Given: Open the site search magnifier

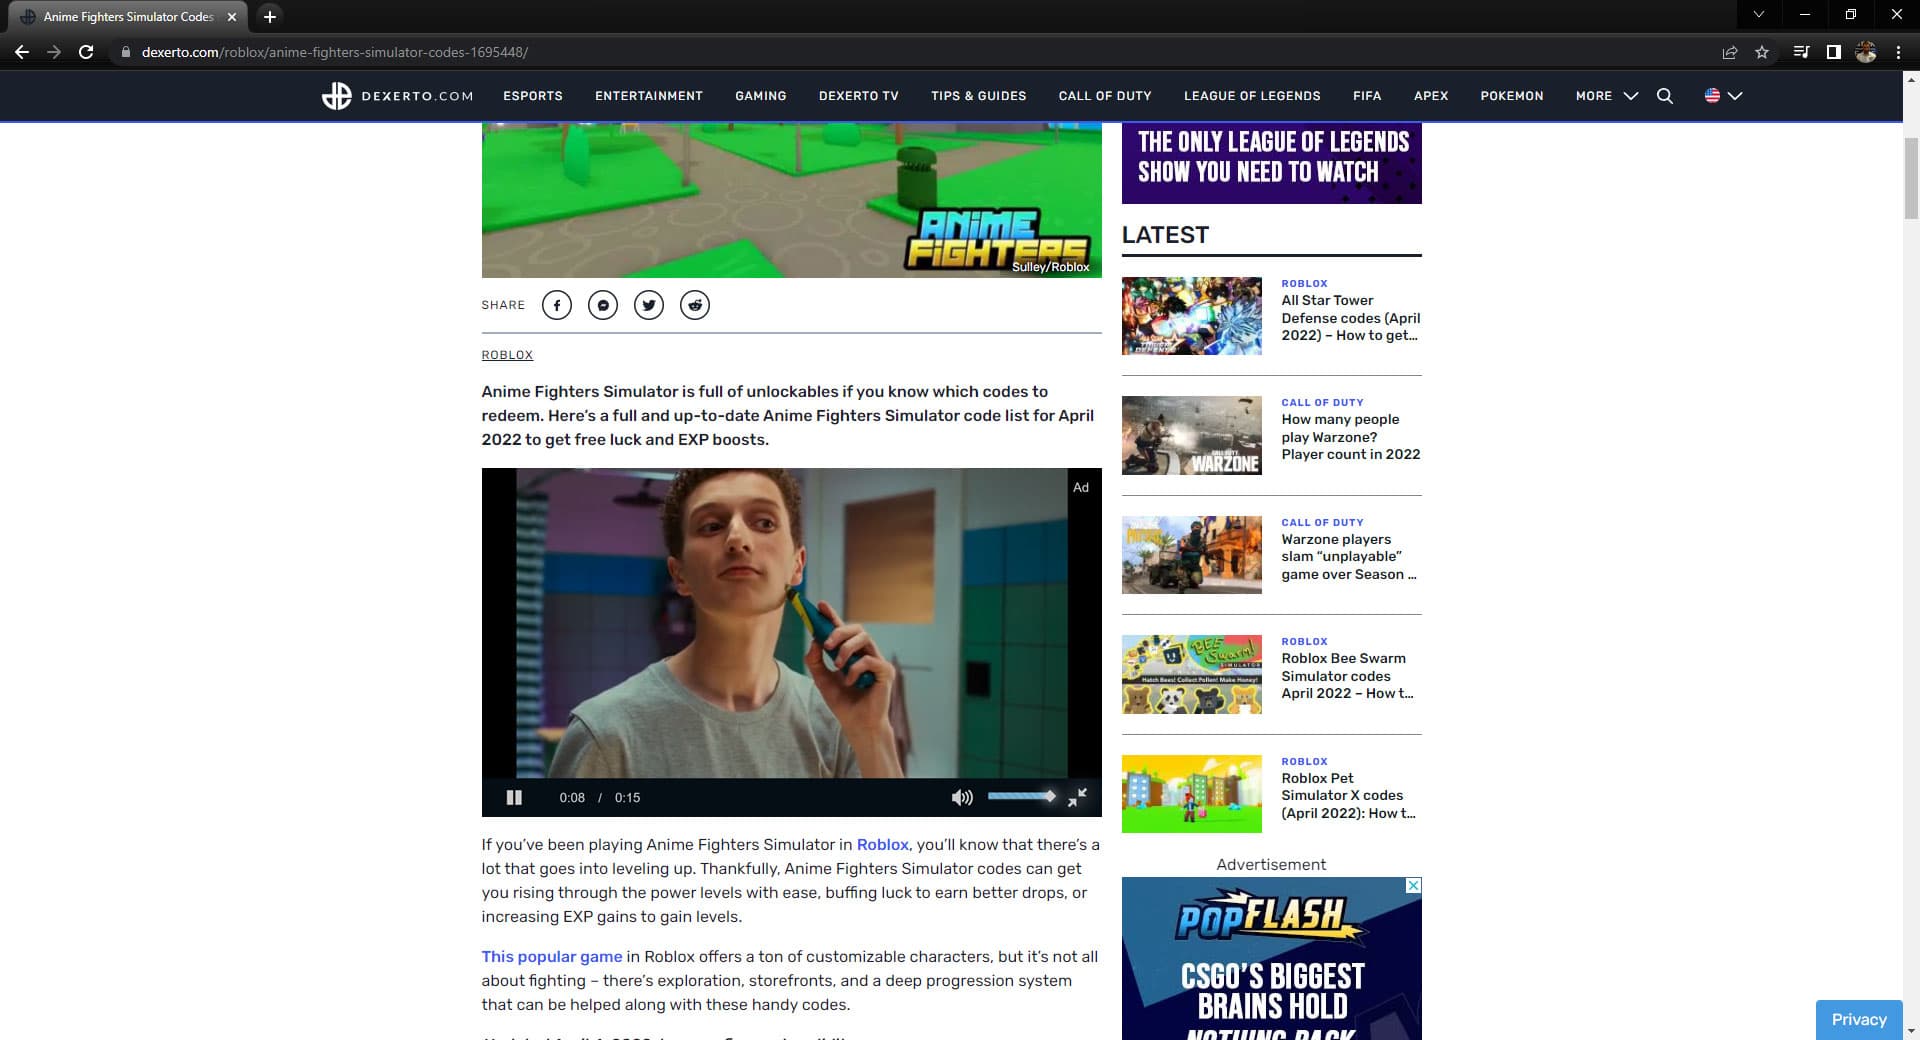Looking at the screenshot, I should 1664,96.
